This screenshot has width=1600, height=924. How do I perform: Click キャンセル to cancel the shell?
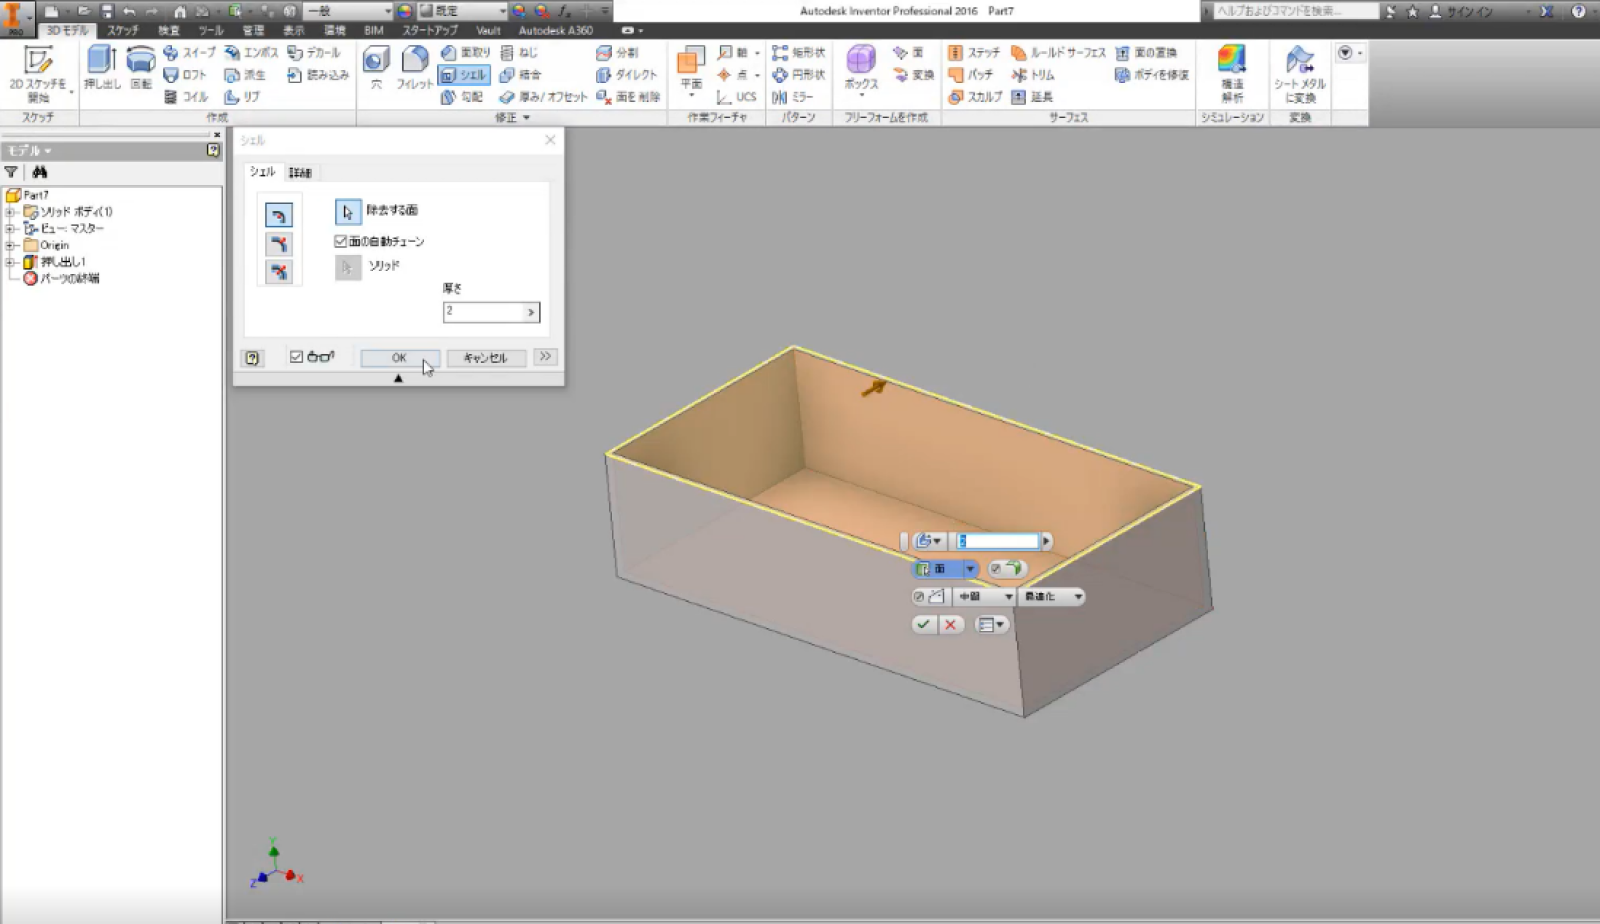[487, 357]
